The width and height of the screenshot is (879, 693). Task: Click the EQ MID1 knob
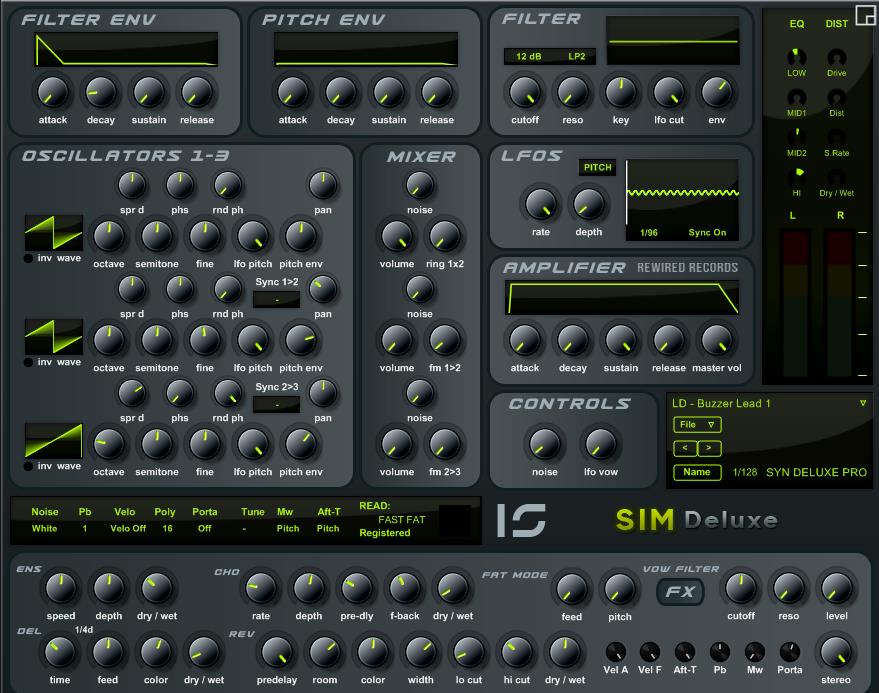pos(796,98)
